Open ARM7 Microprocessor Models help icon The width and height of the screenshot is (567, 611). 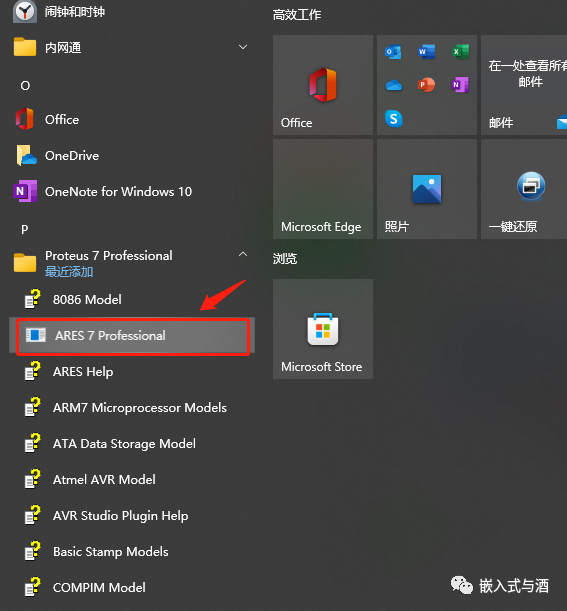tap(33, 407)
